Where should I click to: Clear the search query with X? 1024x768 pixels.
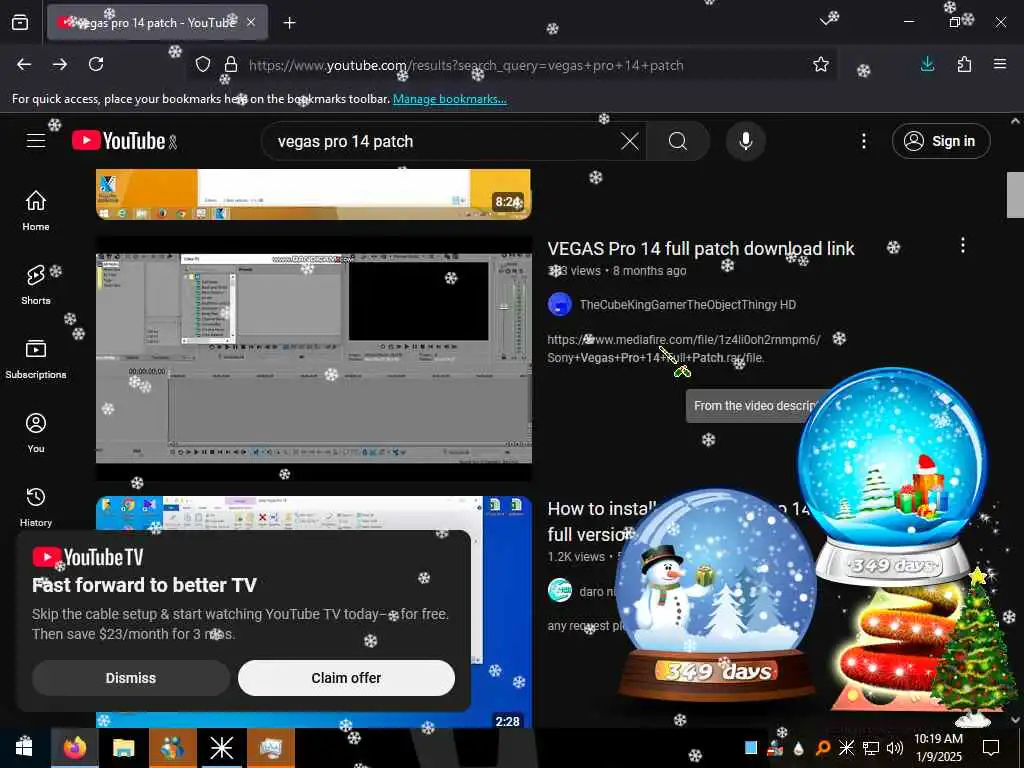coord(630,141)
